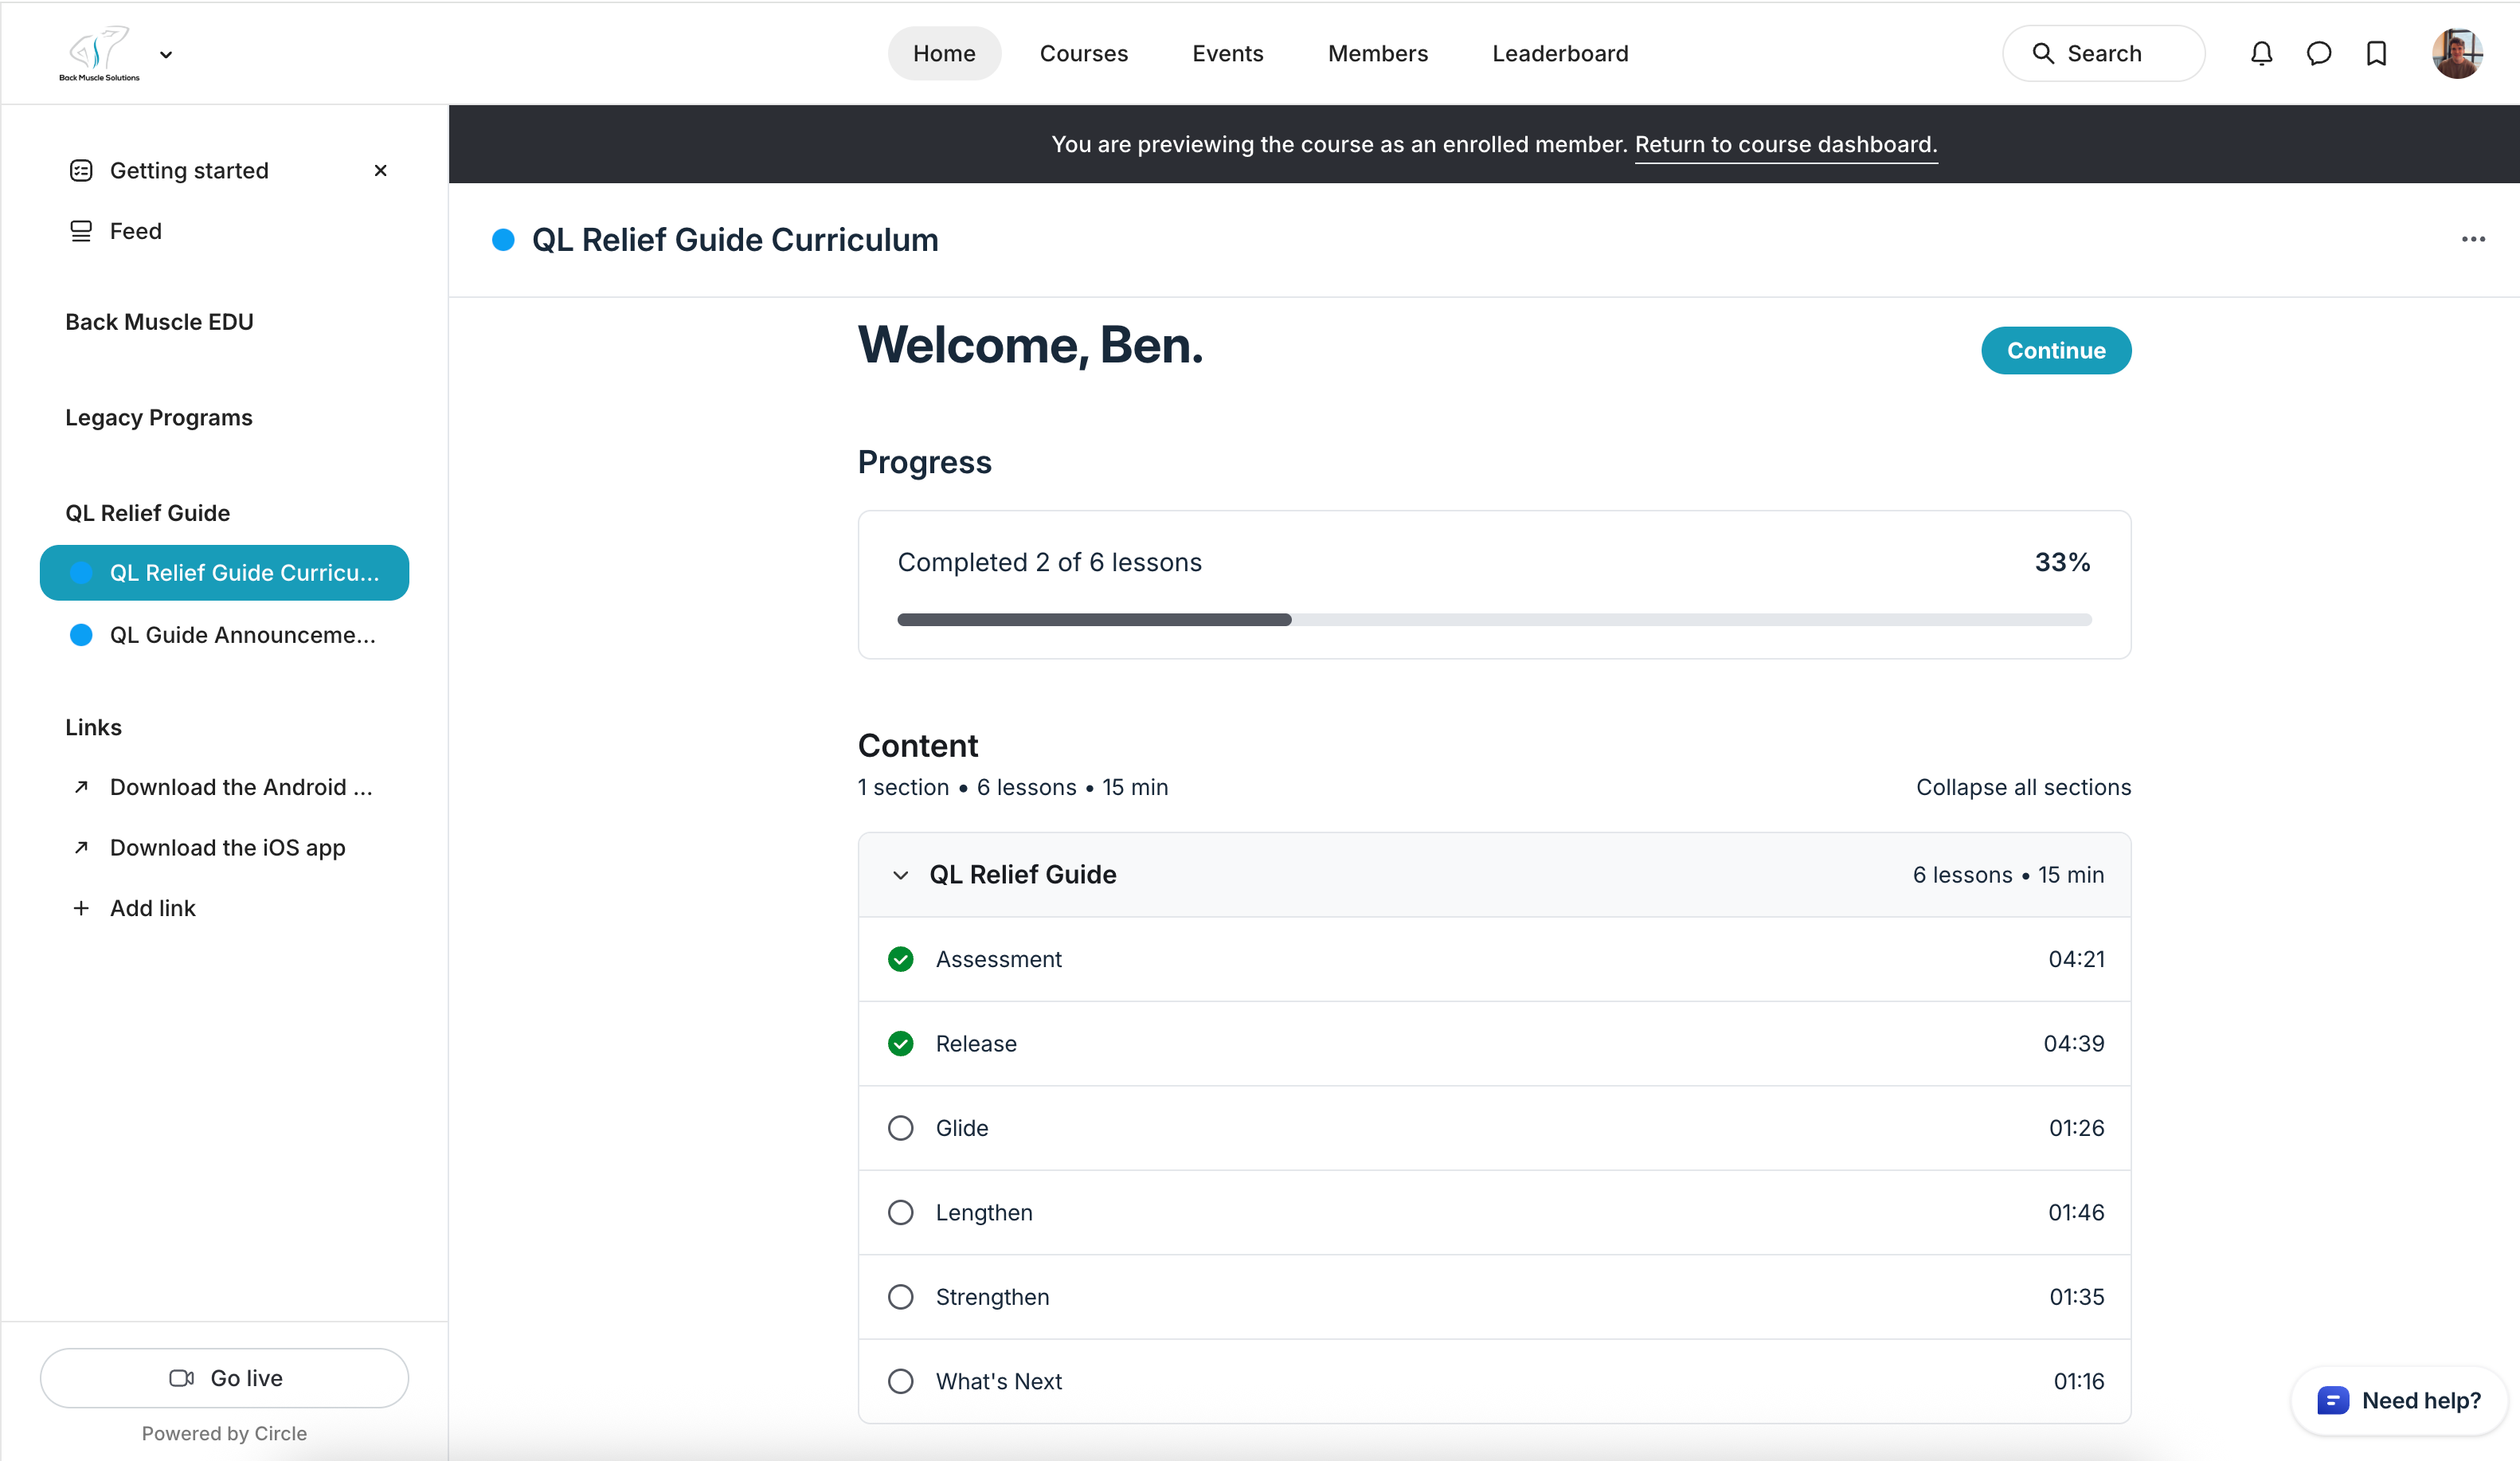
Task: Click the Getting started sidebar icon
Action: [x=80, y=170]
